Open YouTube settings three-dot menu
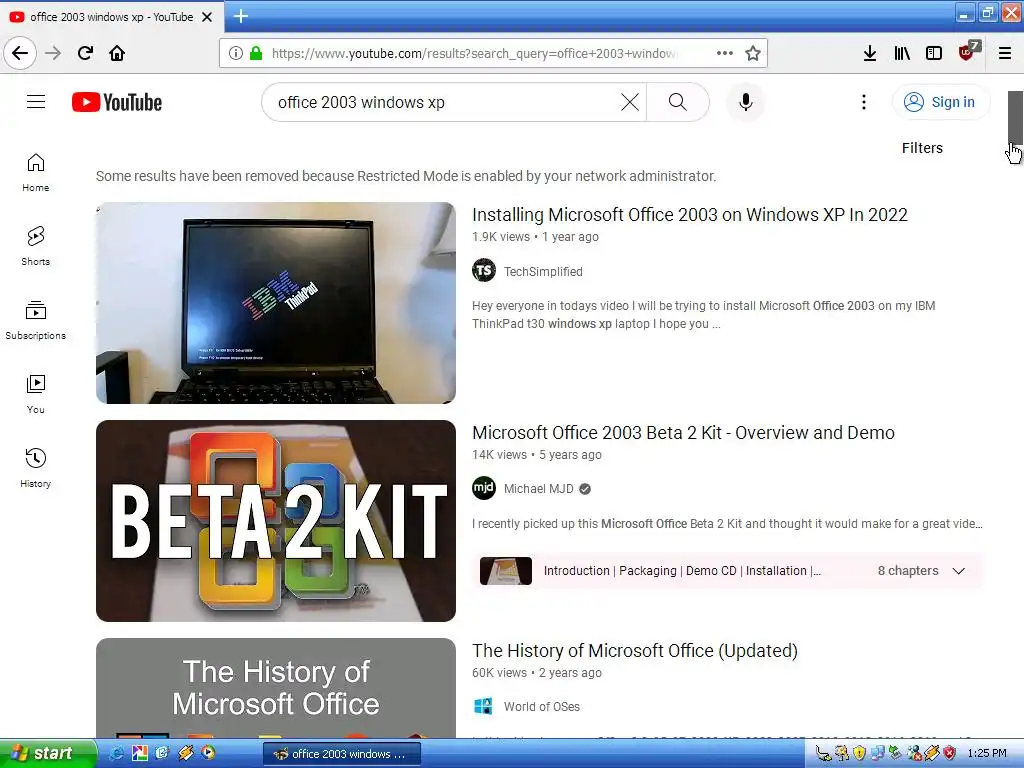 click(x=863, y=102)
